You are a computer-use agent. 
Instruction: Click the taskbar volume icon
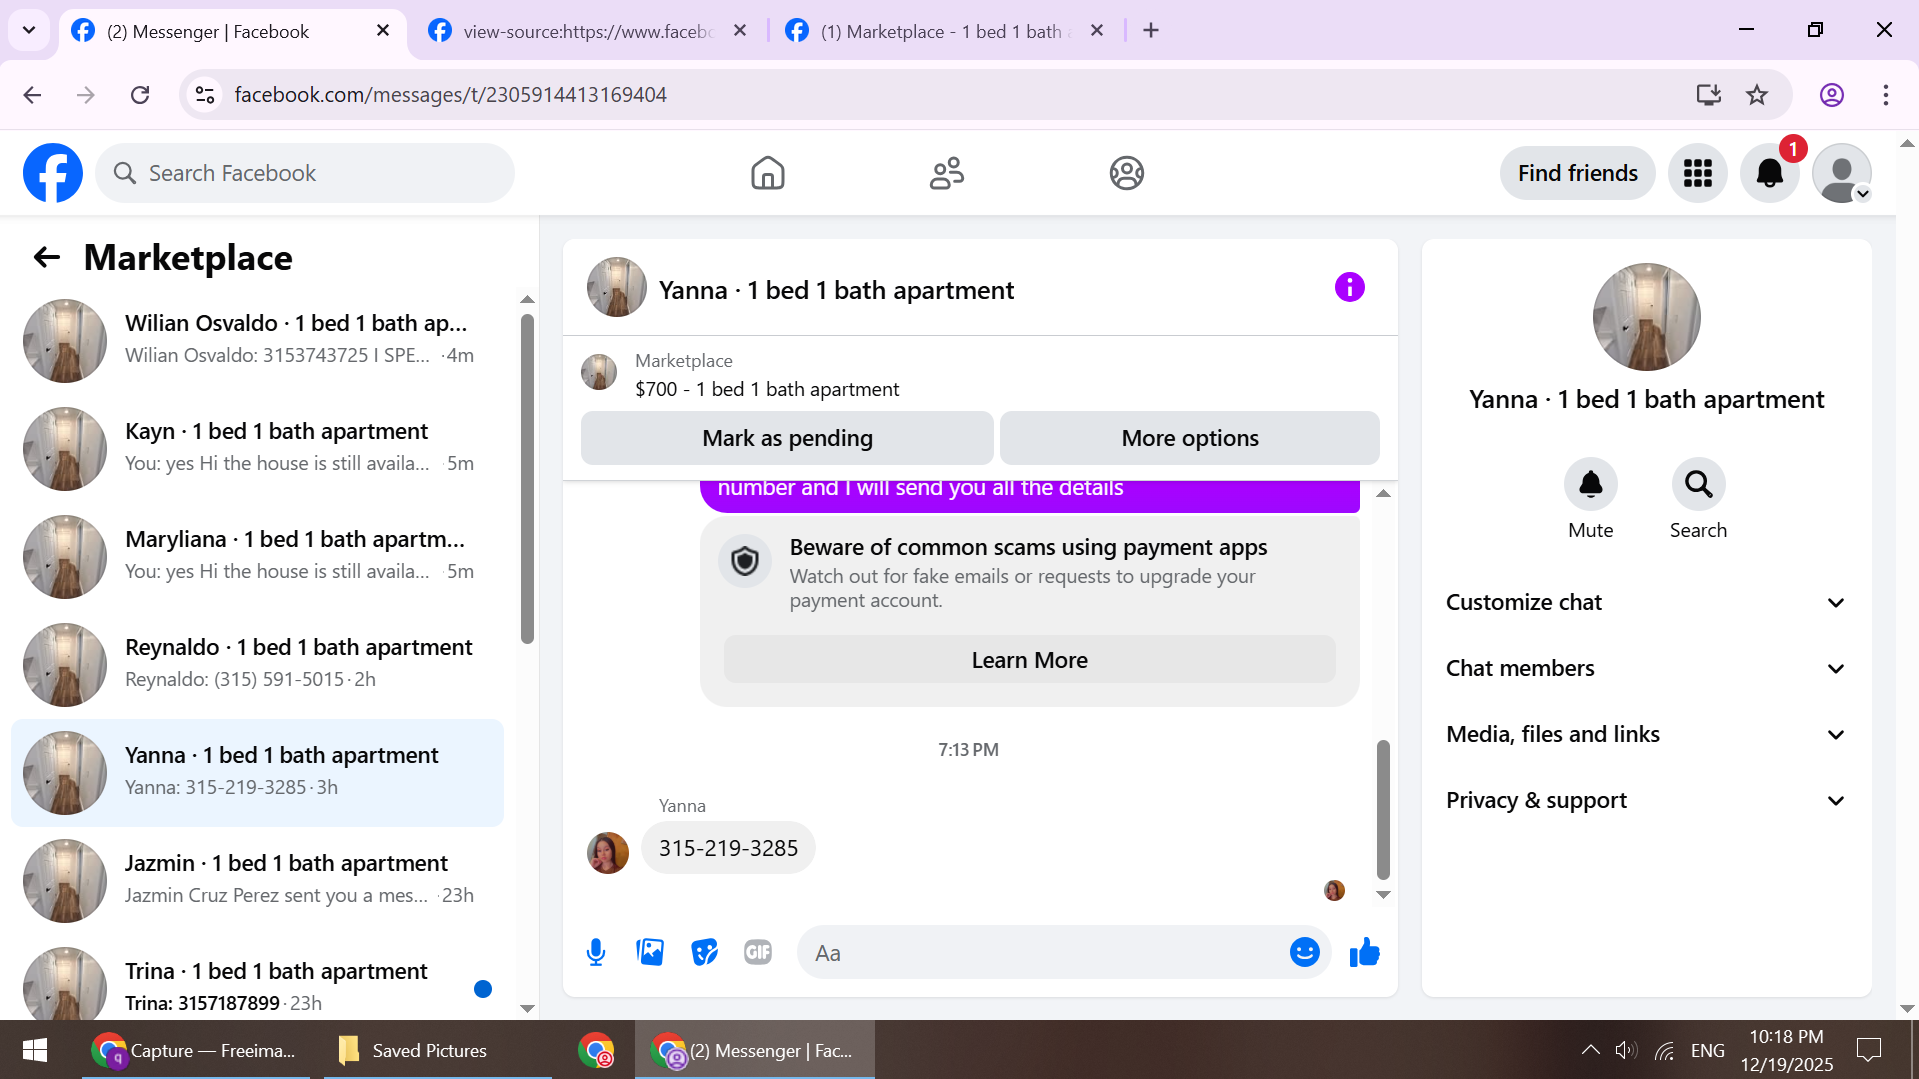click(x=1626, y=1050)
